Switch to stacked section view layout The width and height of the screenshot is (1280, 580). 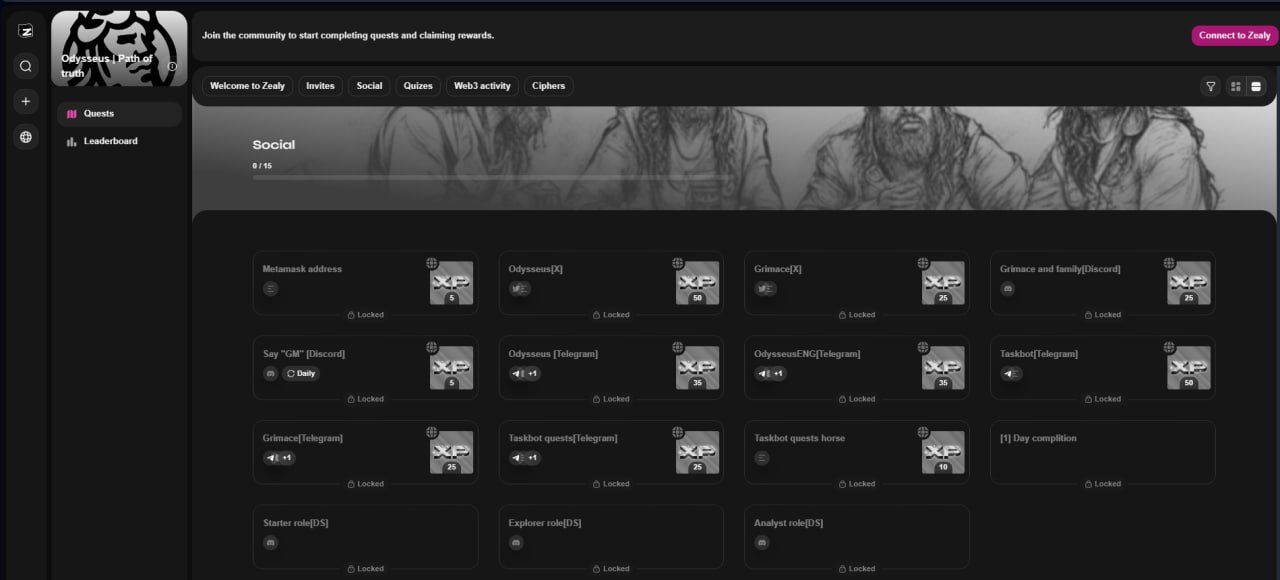[1257, 86]
